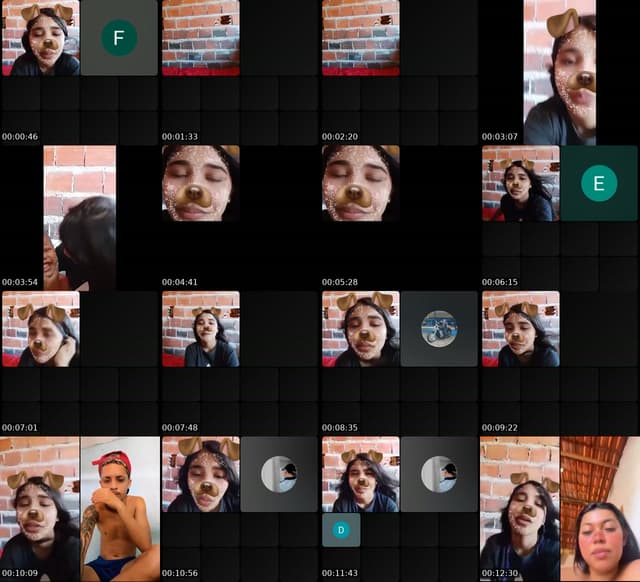Viewport: 640px width, 582px height.
Task: Click the 00:00:46 timestamp
Action: pyautogui.click(x=20, y=137)
